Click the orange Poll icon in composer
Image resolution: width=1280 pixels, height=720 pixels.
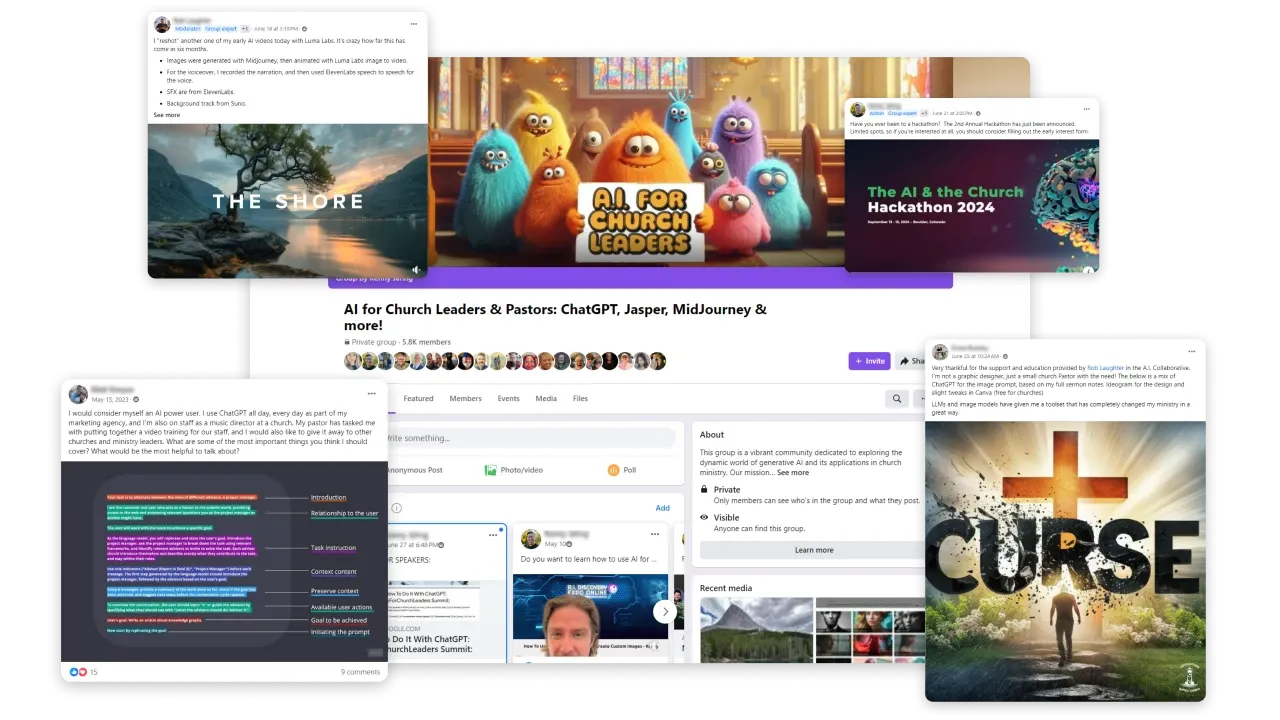point(613,470)
